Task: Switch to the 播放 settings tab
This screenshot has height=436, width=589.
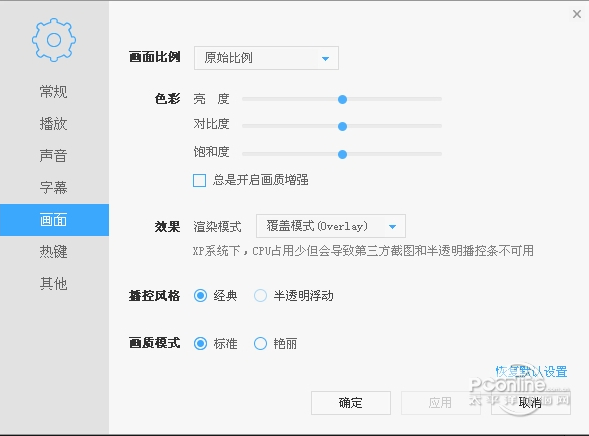Action: 54,124
